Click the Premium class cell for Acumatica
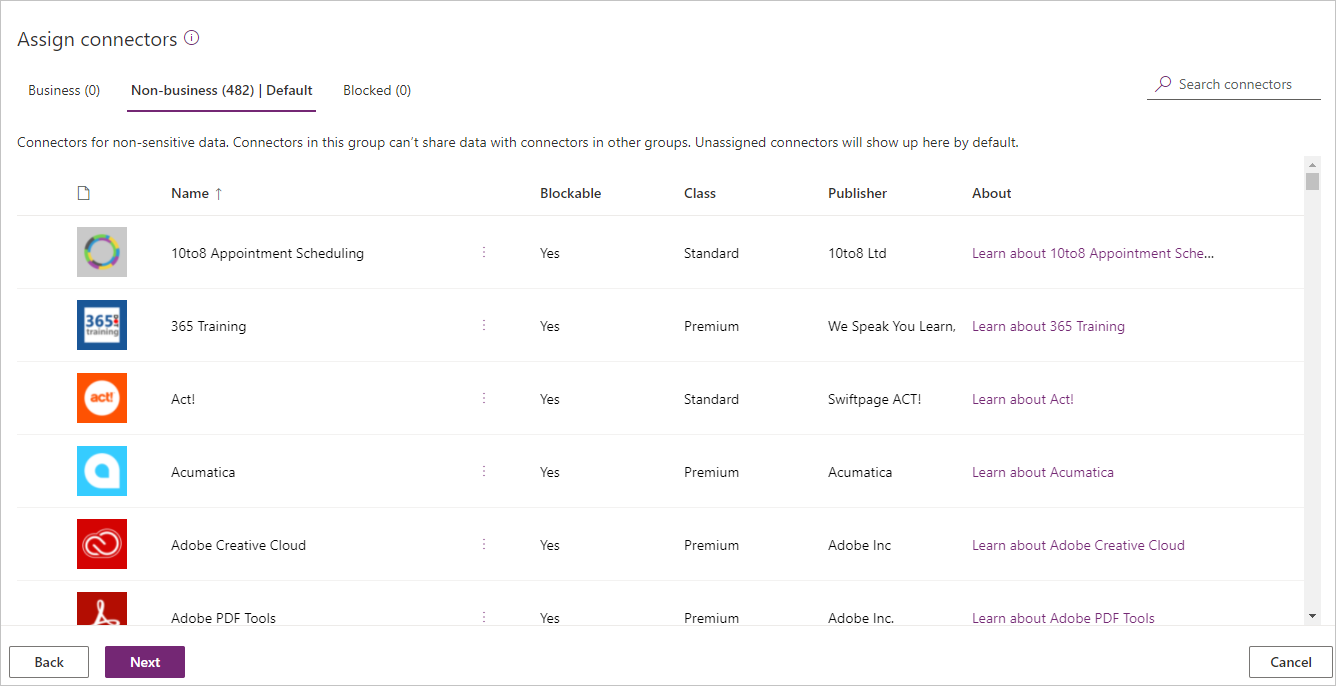The height and width of the screenshot is (686, 1336). pos(711,472)
